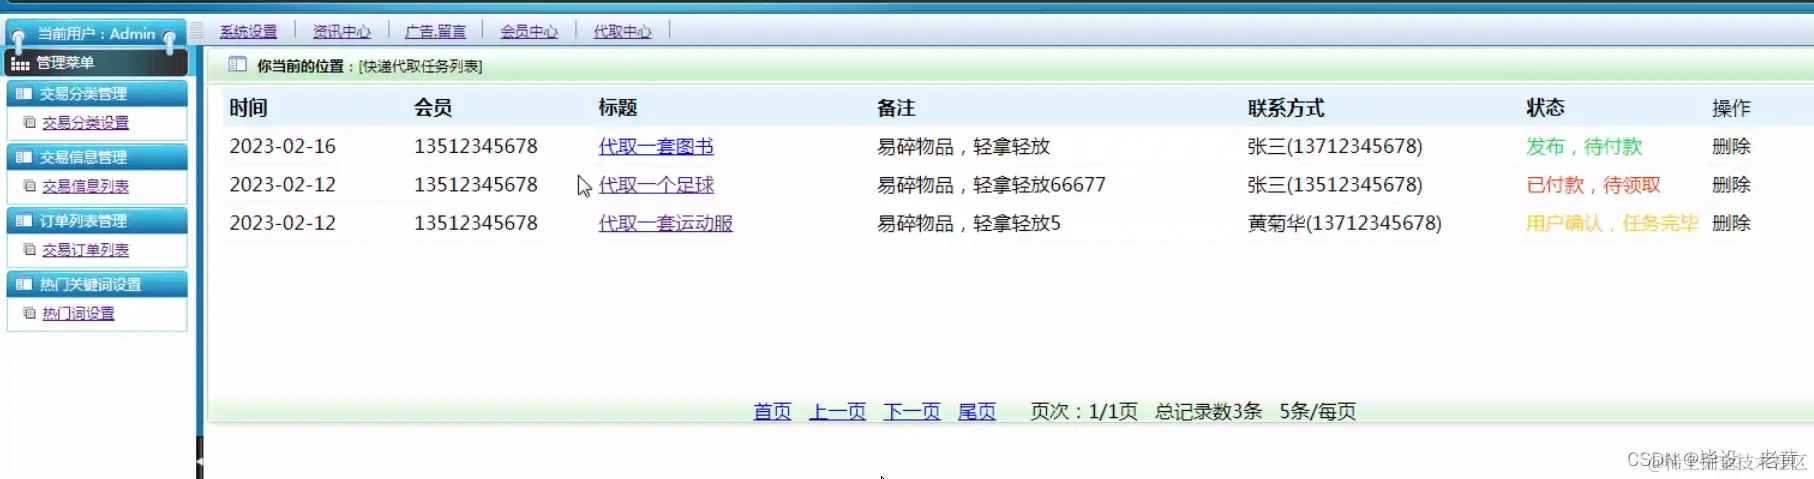The width and height of the screenshot is (1814, 479).
Task: Click the page icon before 热门词设置
Action: 30,314
